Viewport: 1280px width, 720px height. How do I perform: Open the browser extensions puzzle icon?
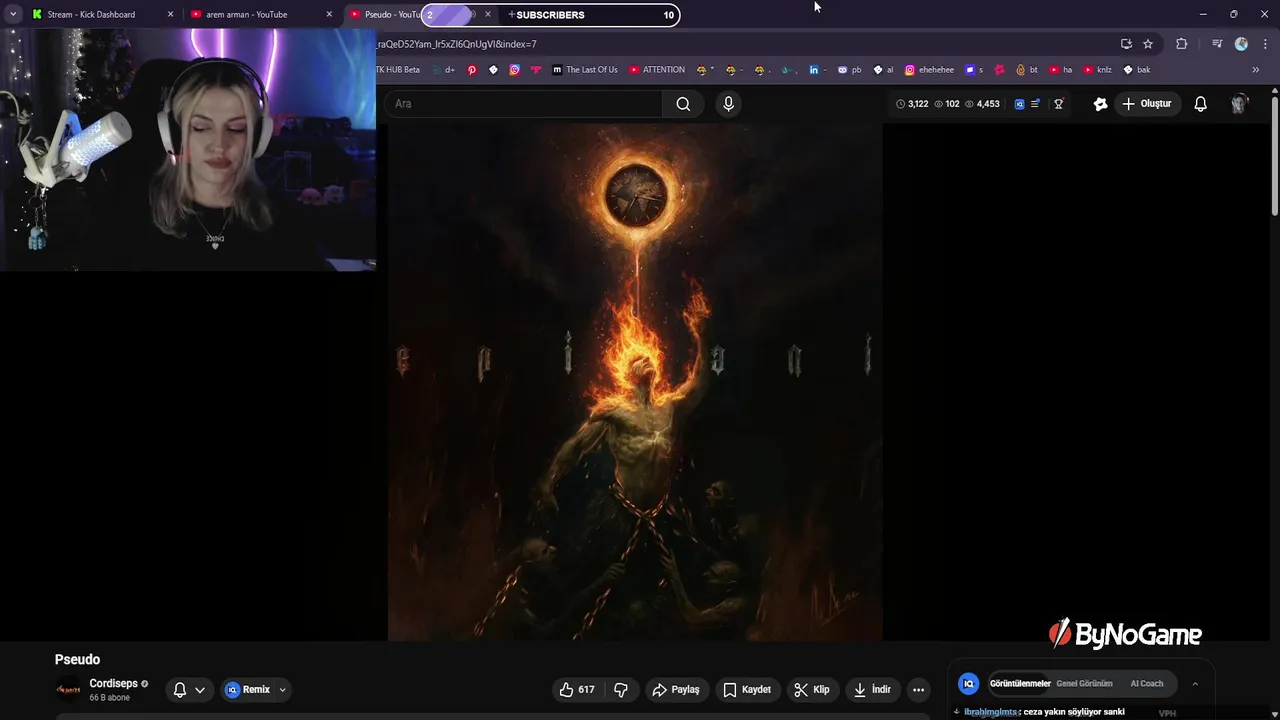click(x=1182, y=44)
